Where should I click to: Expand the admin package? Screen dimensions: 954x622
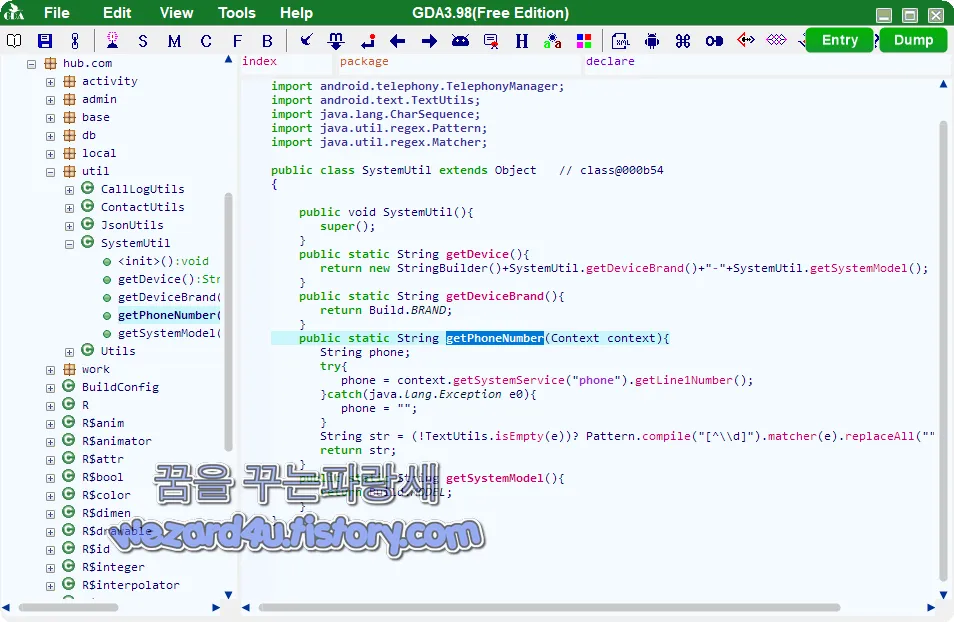(x=50, y=100)
